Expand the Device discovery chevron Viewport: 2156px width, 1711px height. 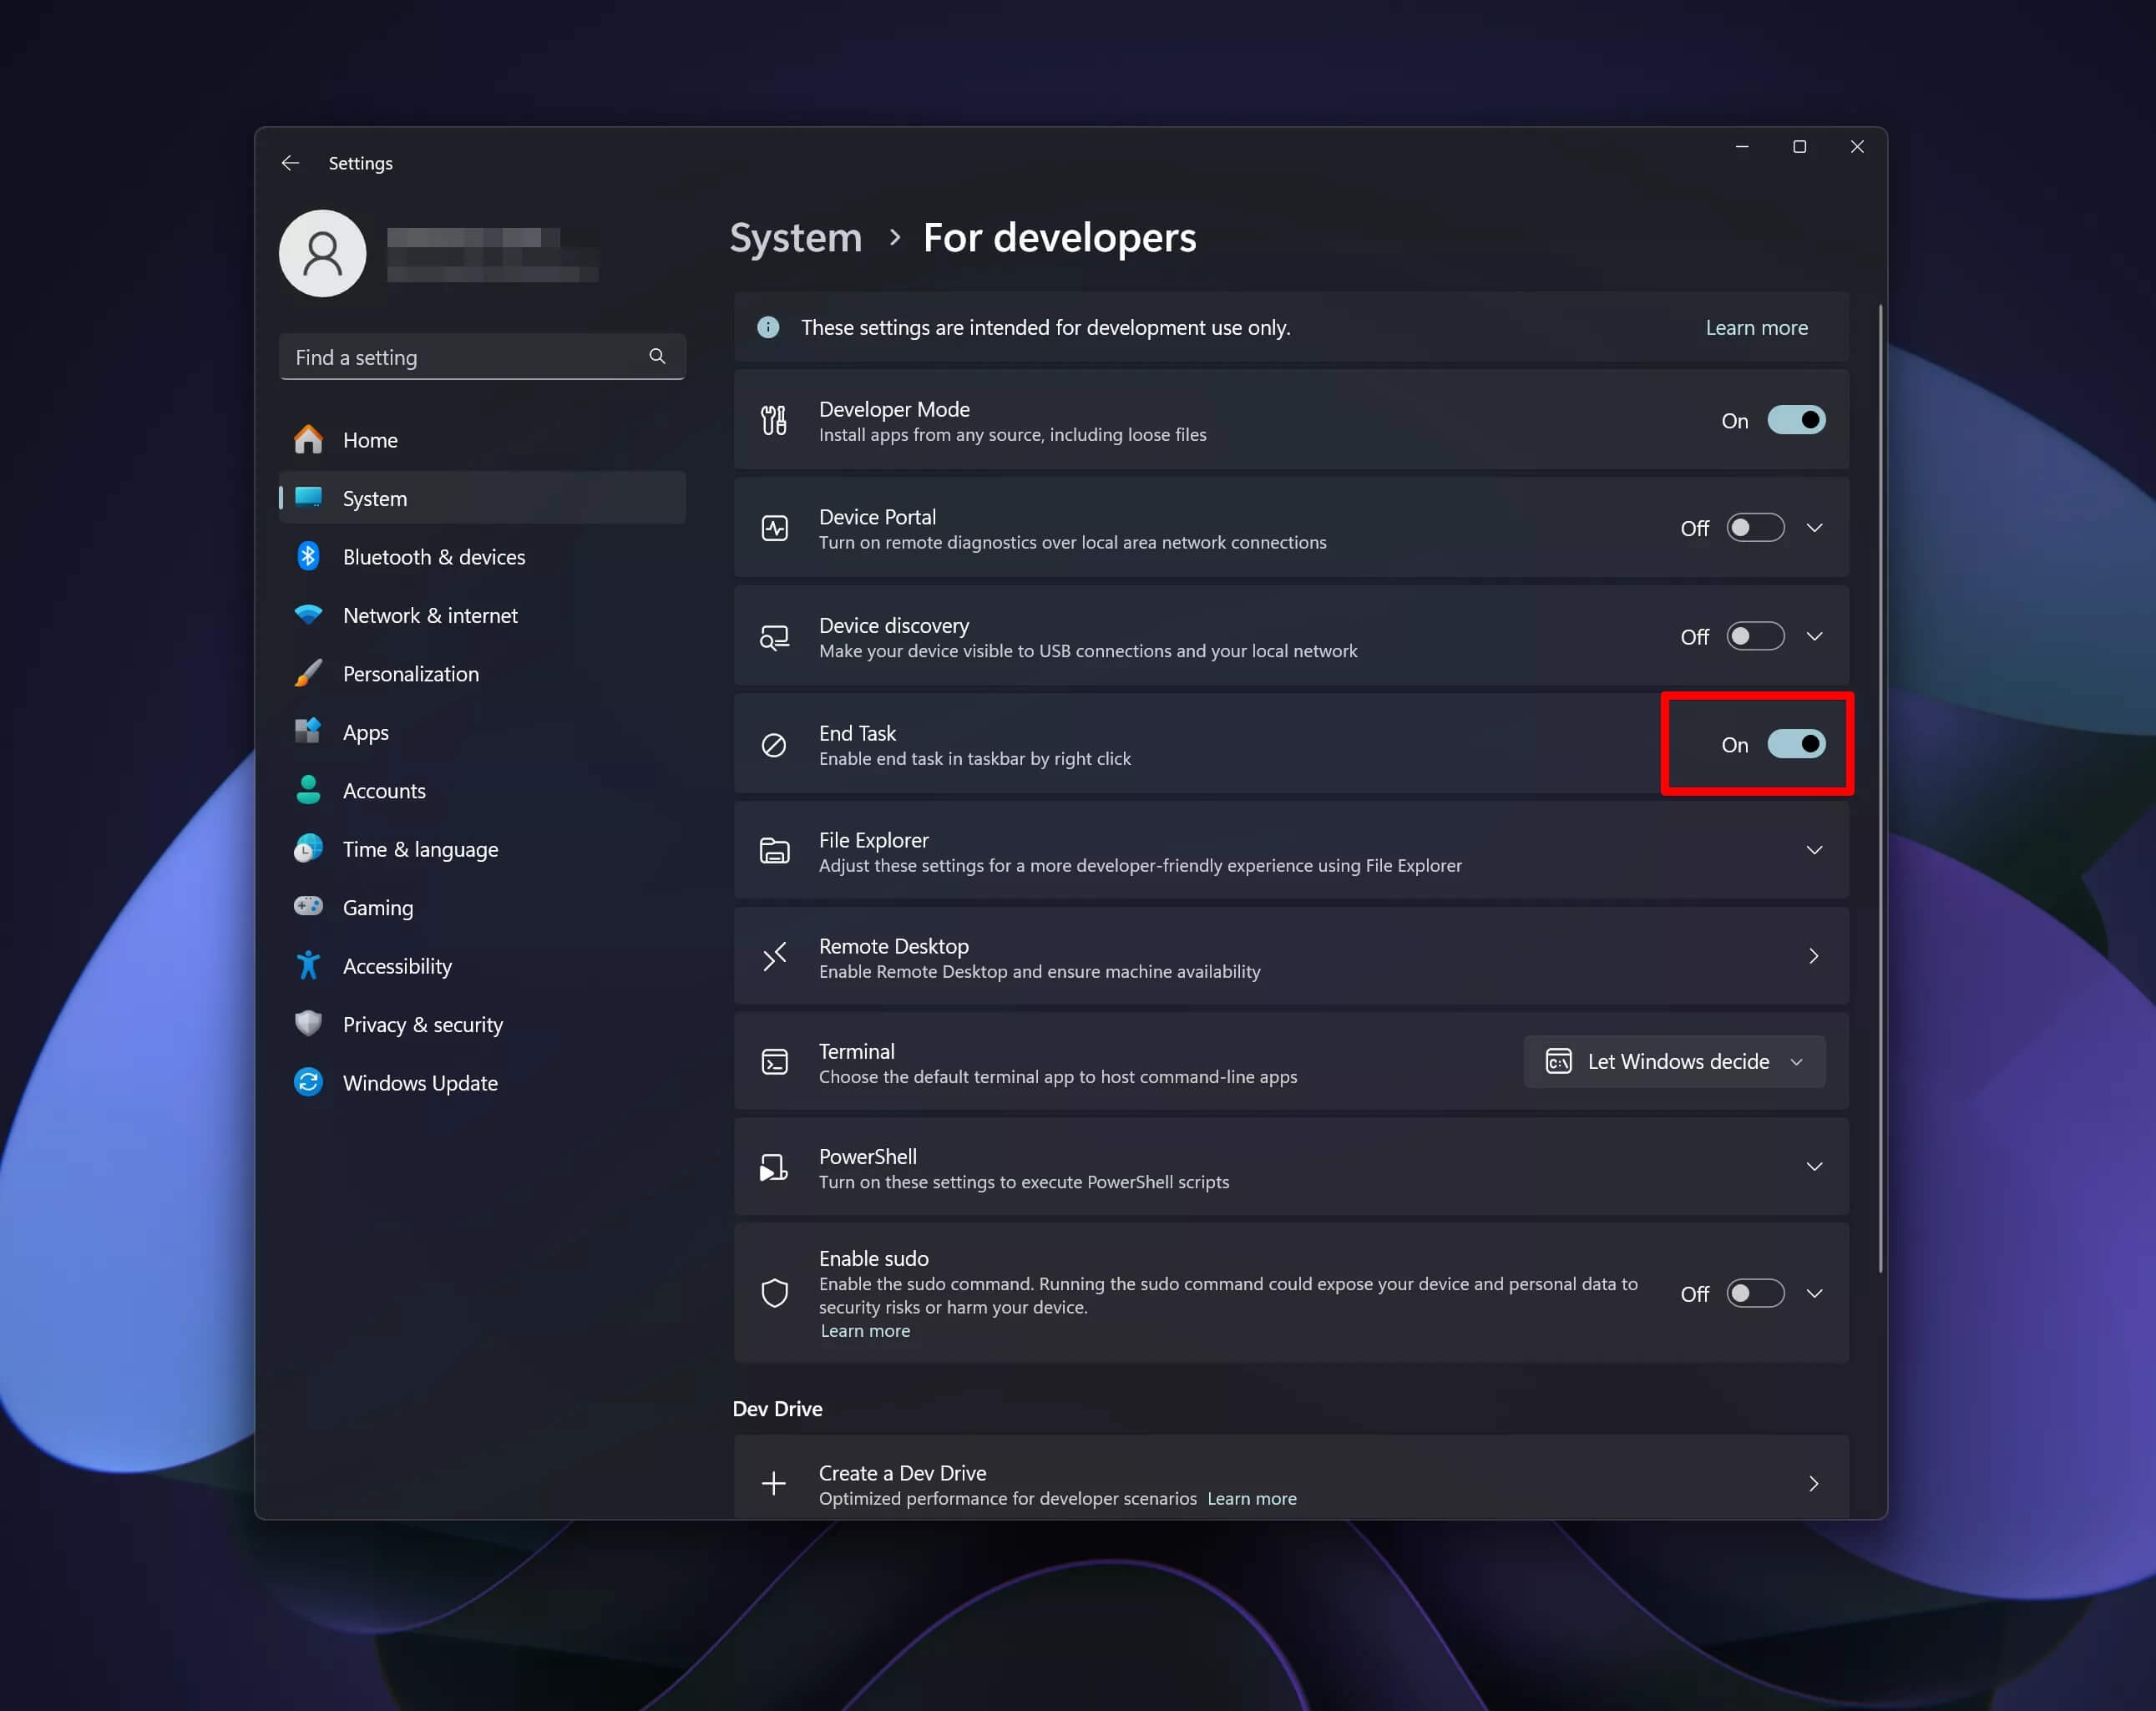(x=1814, y=637)
